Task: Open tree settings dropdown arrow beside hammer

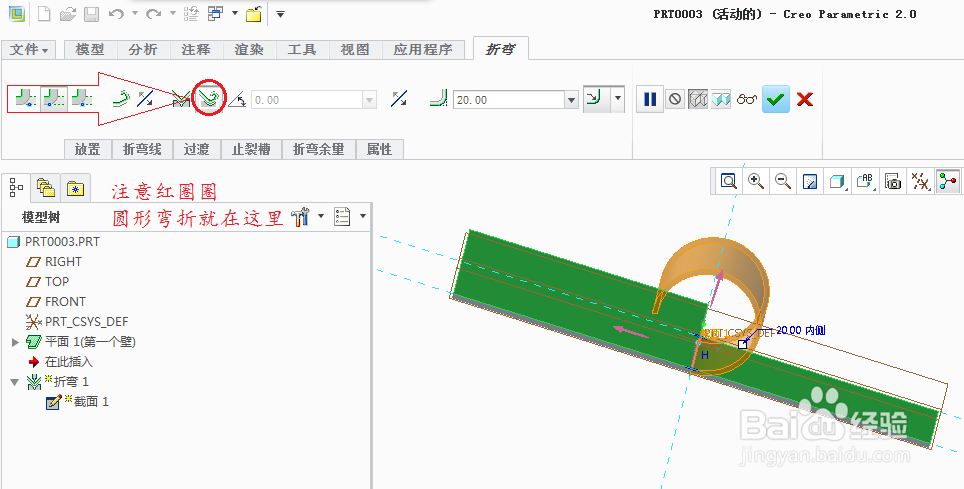Action: 320,217
